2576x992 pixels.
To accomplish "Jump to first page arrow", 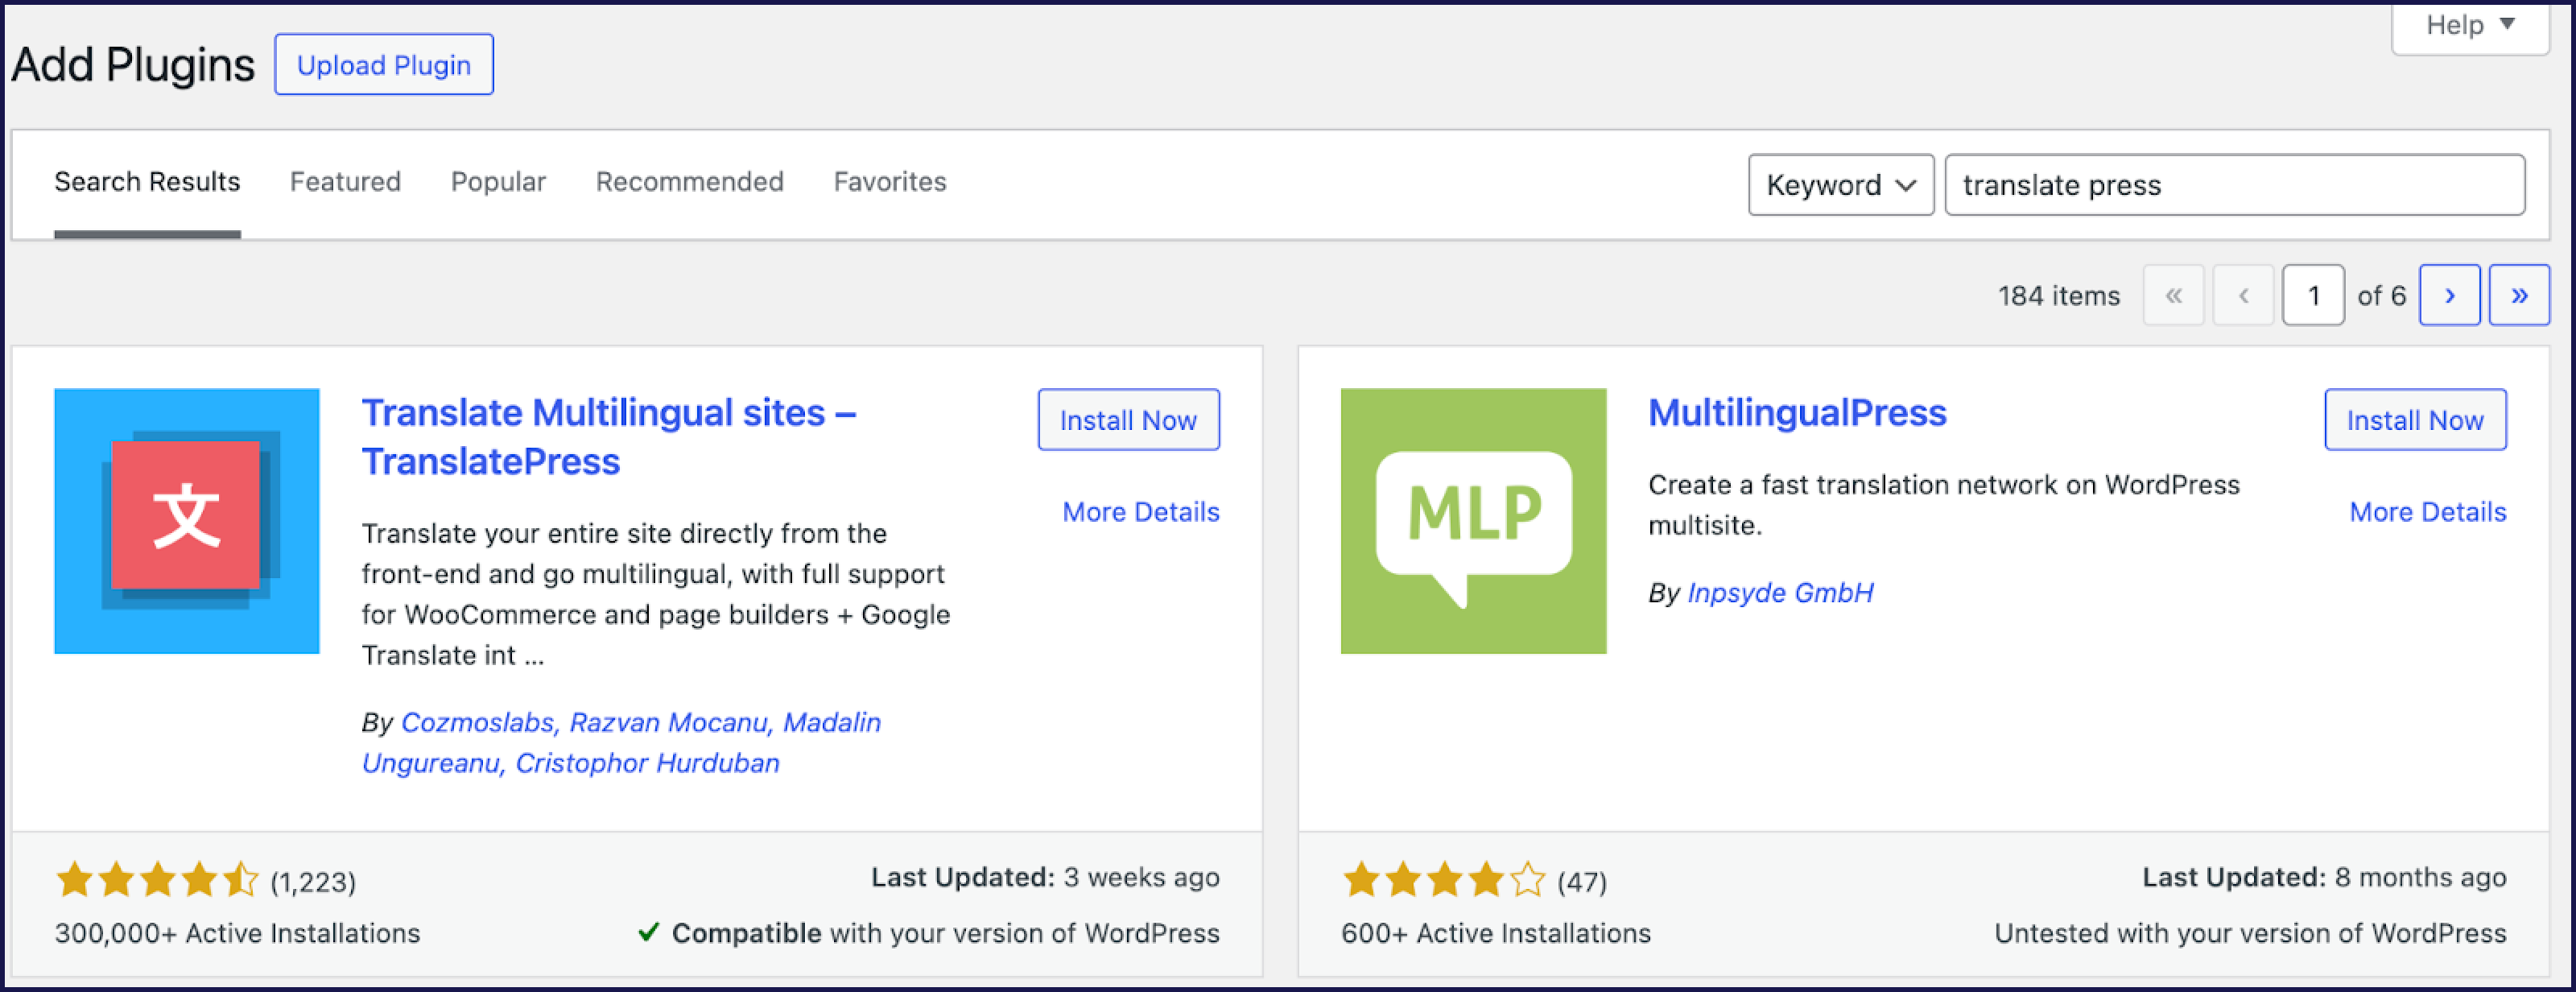I will tap(2173, 295).
